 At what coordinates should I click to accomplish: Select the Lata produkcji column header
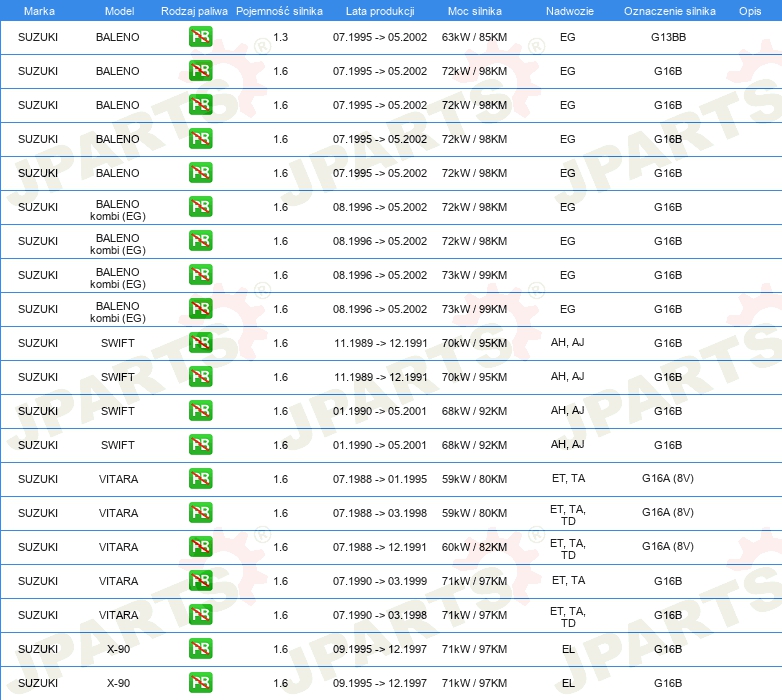[380, 11]
